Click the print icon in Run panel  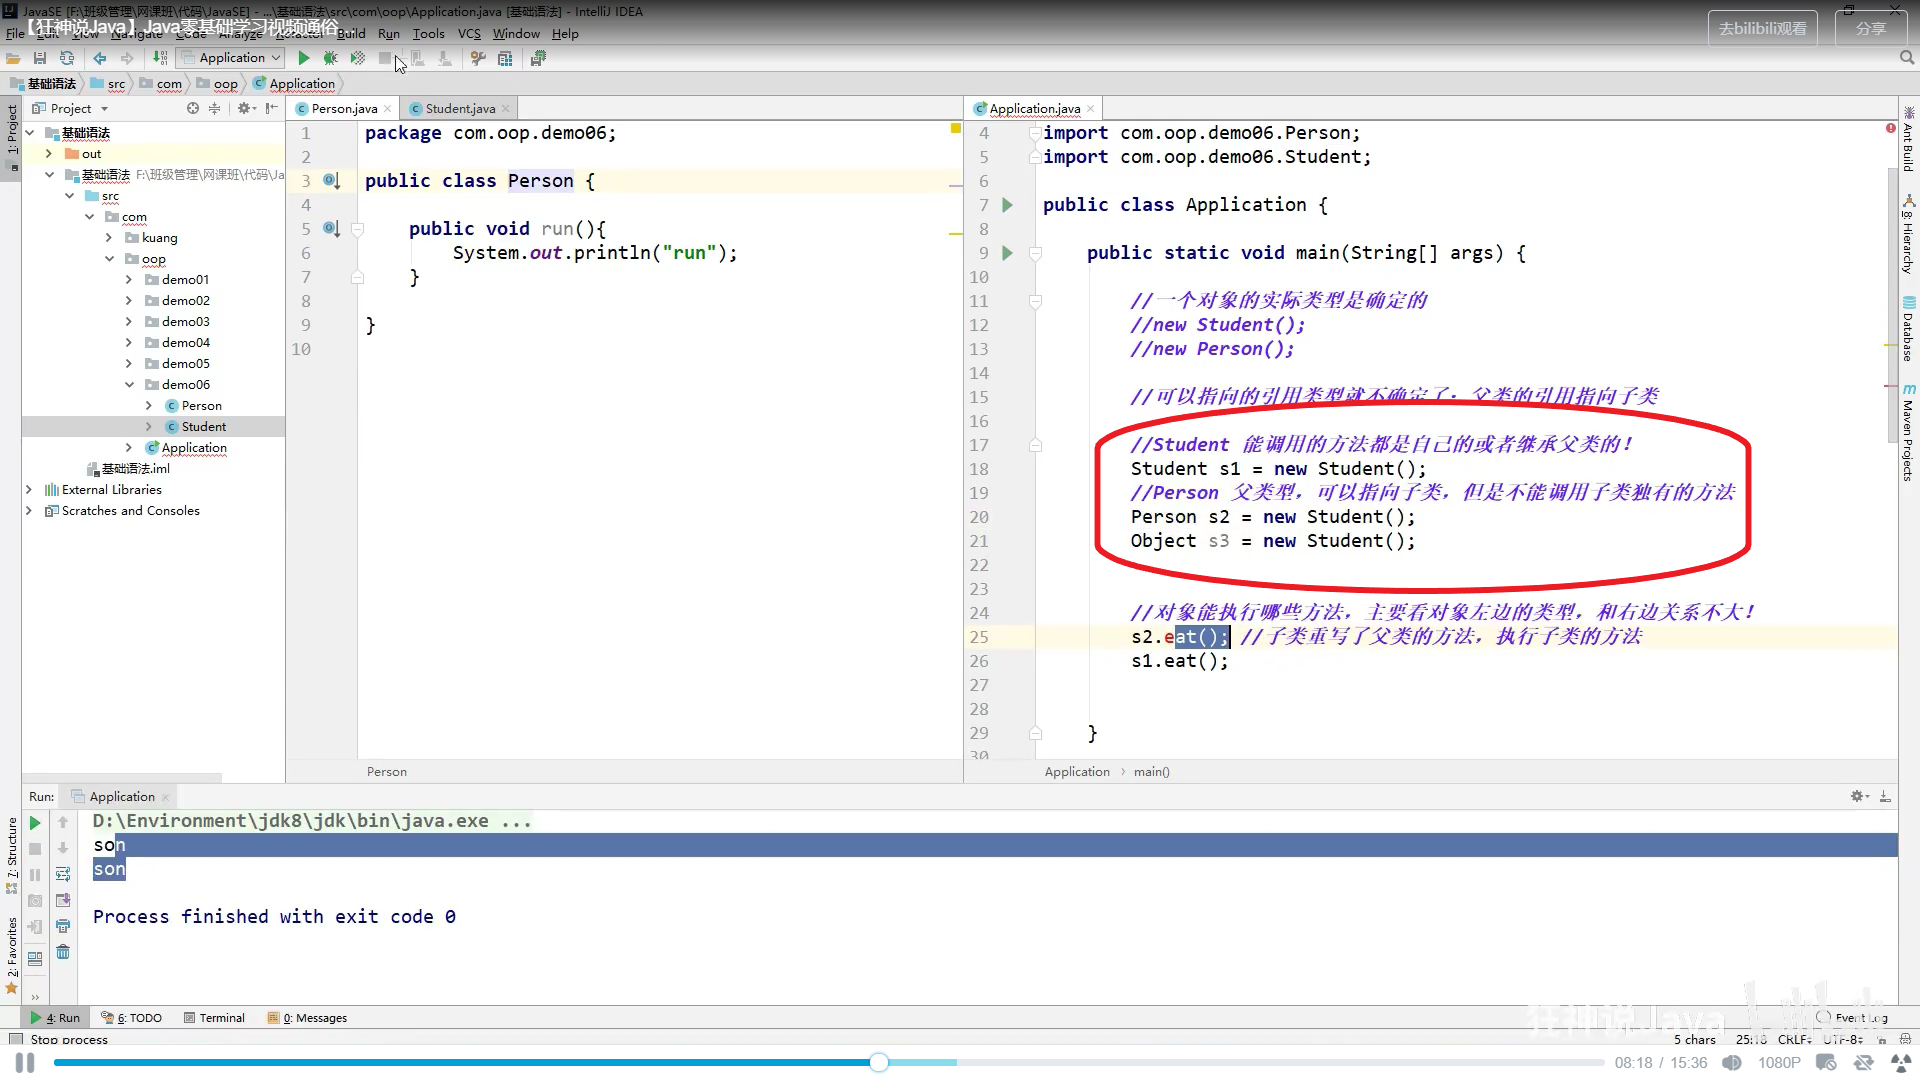(63, 926)
